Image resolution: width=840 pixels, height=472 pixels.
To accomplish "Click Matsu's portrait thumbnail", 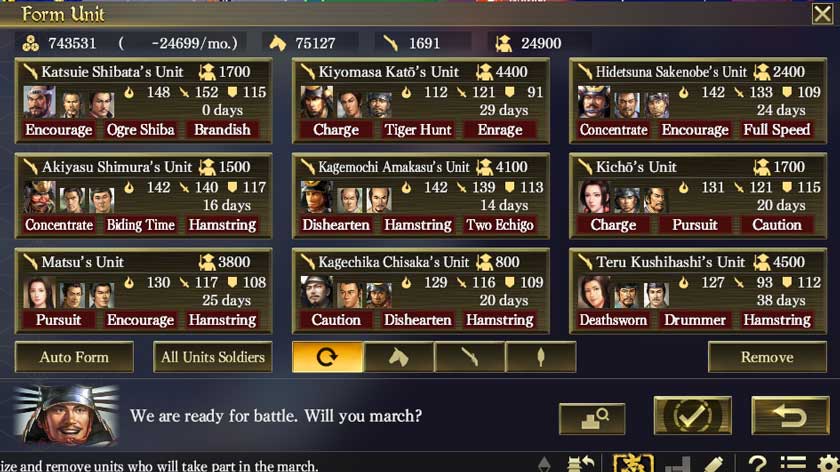I will [39, 292].
